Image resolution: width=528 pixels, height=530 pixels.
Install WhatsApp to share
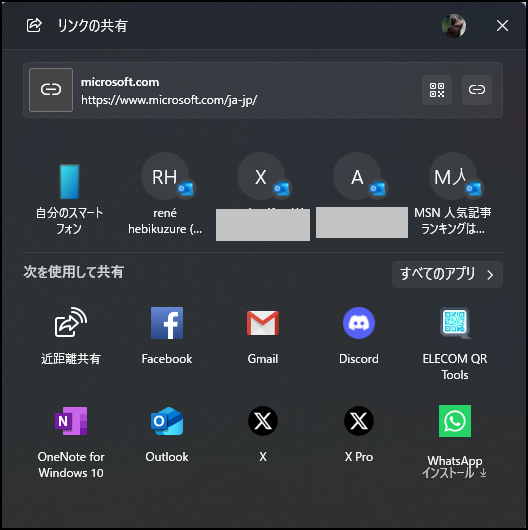point(455,441)
